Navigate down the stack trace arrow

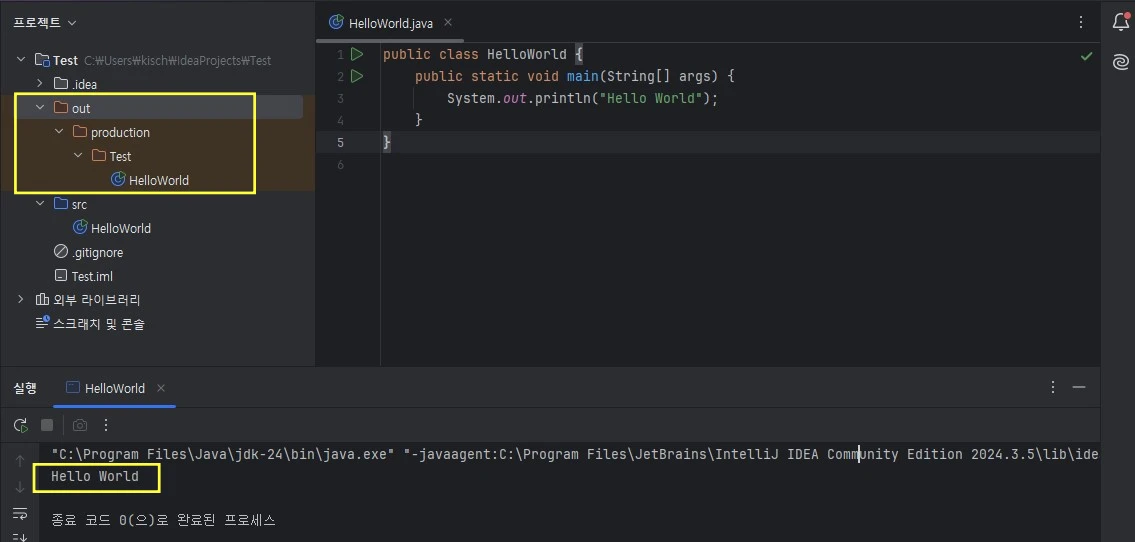[x=20, y=486]
